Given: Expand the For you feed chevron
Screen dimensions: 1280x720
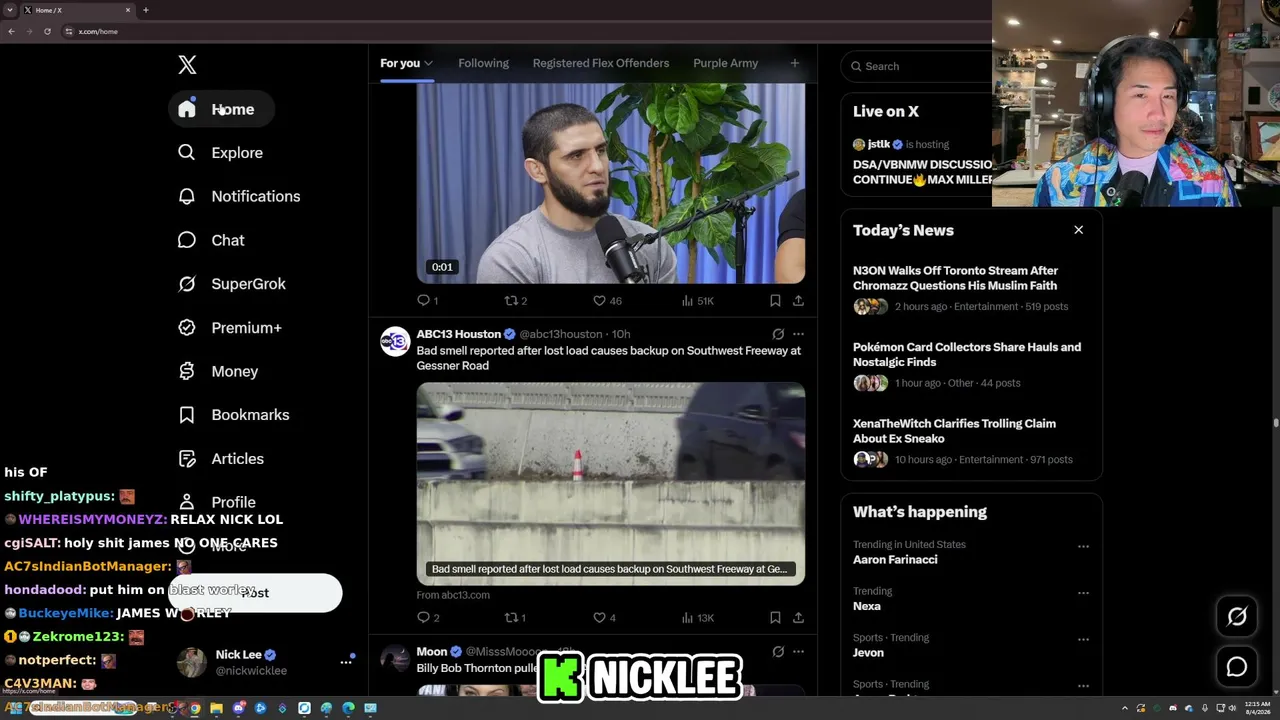Looking at the screenshot, I should coord(428,63).
